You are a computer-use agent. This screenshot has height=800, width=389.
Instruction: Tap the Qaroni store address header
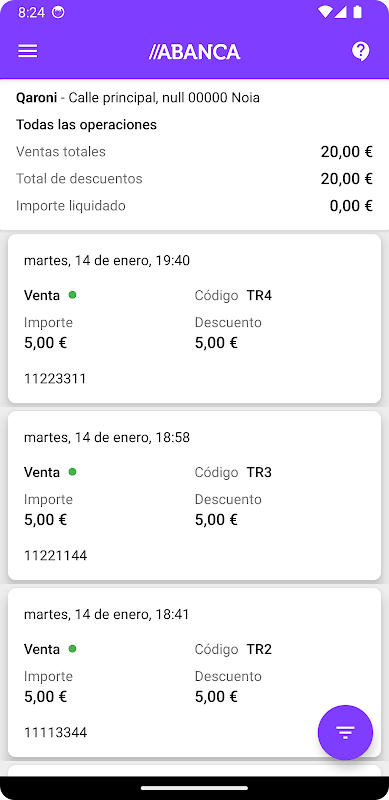pos(138,97)
